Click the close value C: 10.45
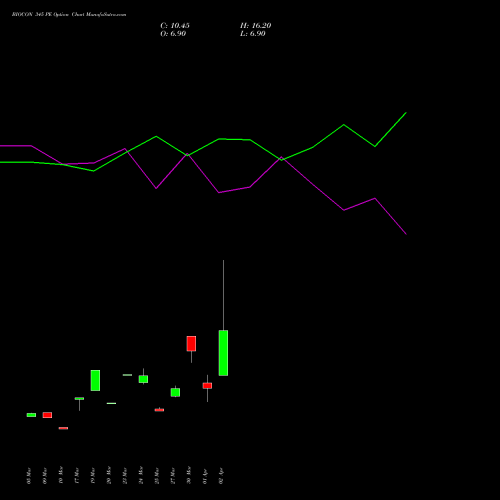Image resolution: width=500 pixels, height=500 pixels. [x=175, y=26]
